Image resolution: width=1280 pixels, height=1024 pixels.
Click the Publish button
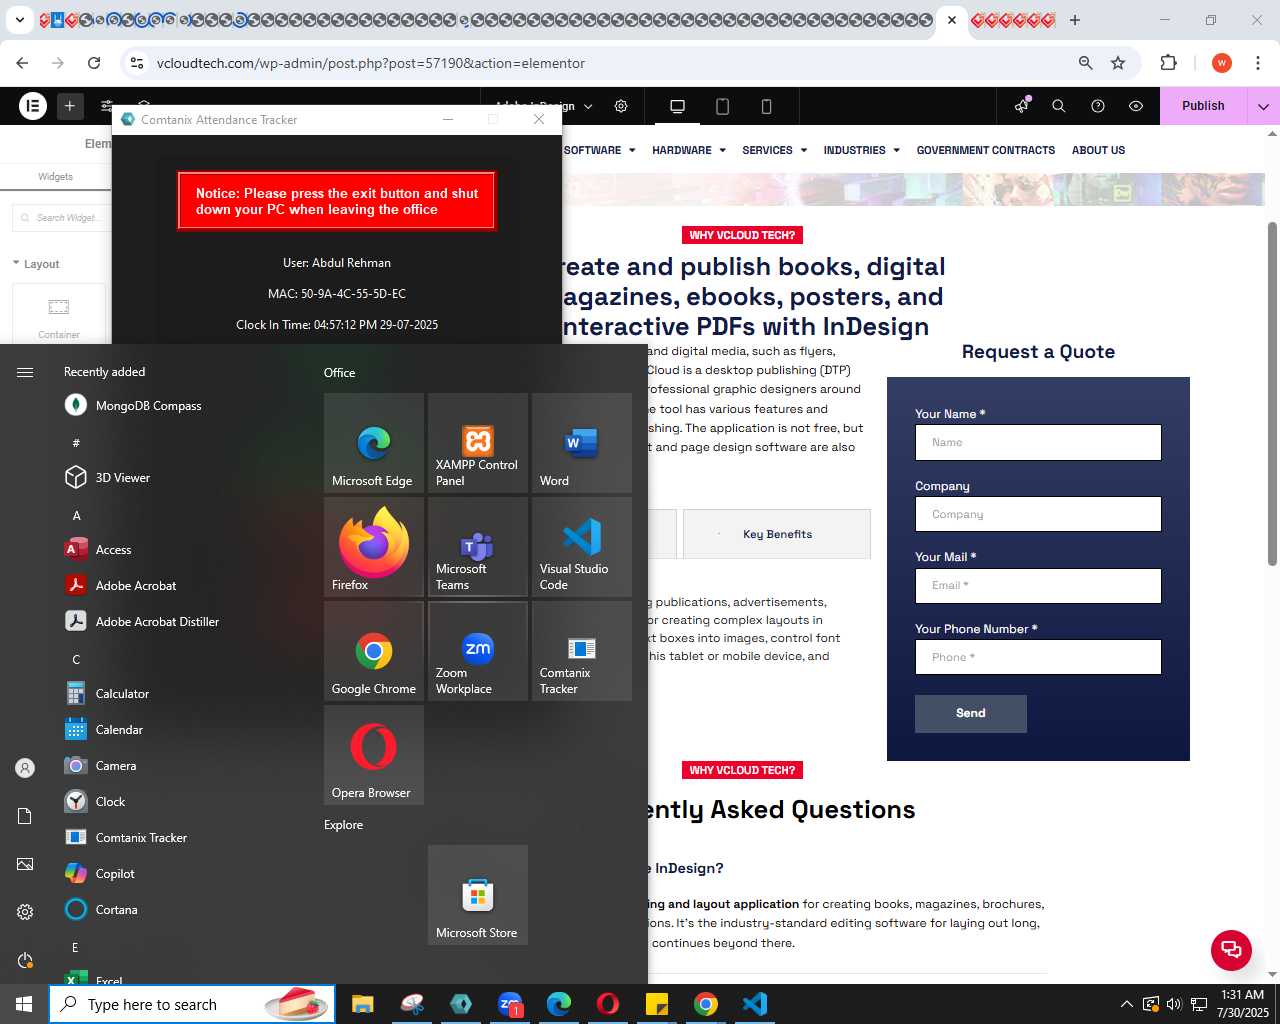click(1203, 106)
